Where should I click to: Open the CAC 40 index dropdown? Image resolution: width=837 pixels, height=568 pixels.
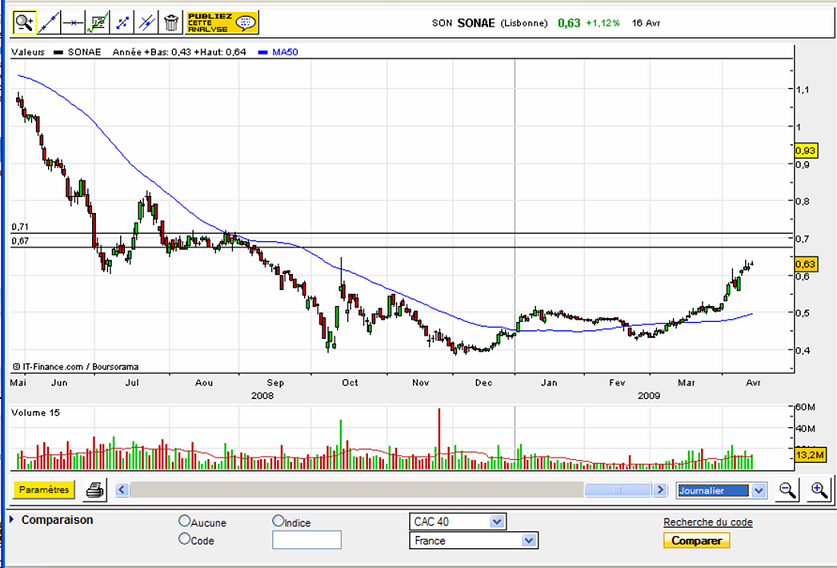click(458, 522)
